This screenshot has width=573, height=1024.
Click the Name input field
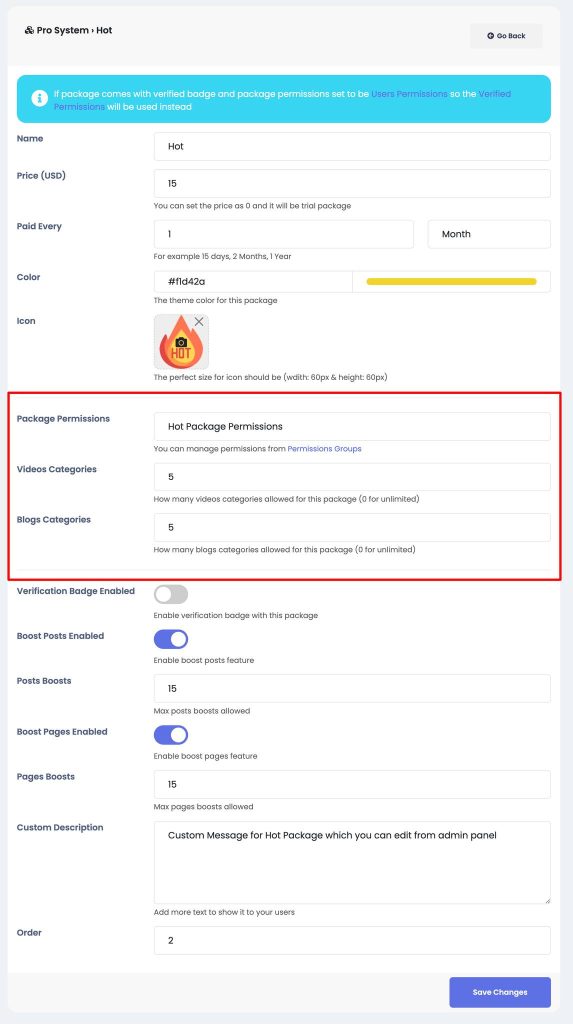(352, 146)
